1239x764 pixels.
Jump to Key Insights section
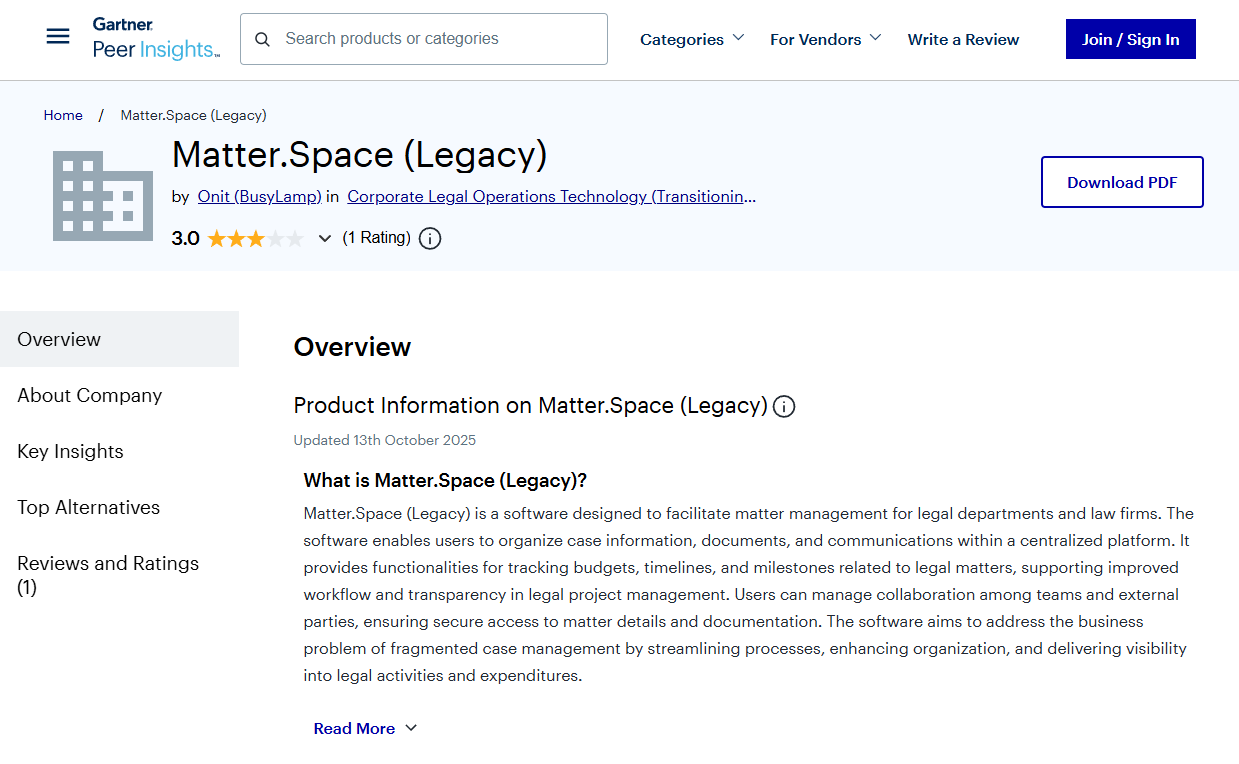point(71,451)
